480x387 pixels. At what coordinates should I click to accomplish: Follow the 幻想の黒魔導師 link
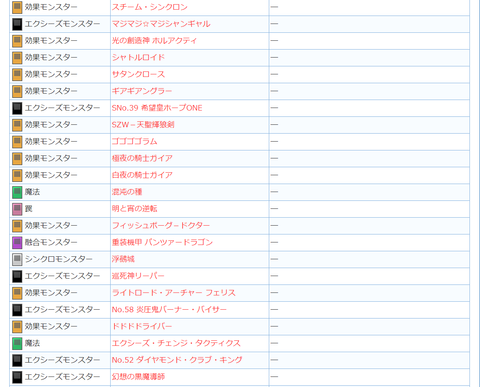tap(138, 377)
